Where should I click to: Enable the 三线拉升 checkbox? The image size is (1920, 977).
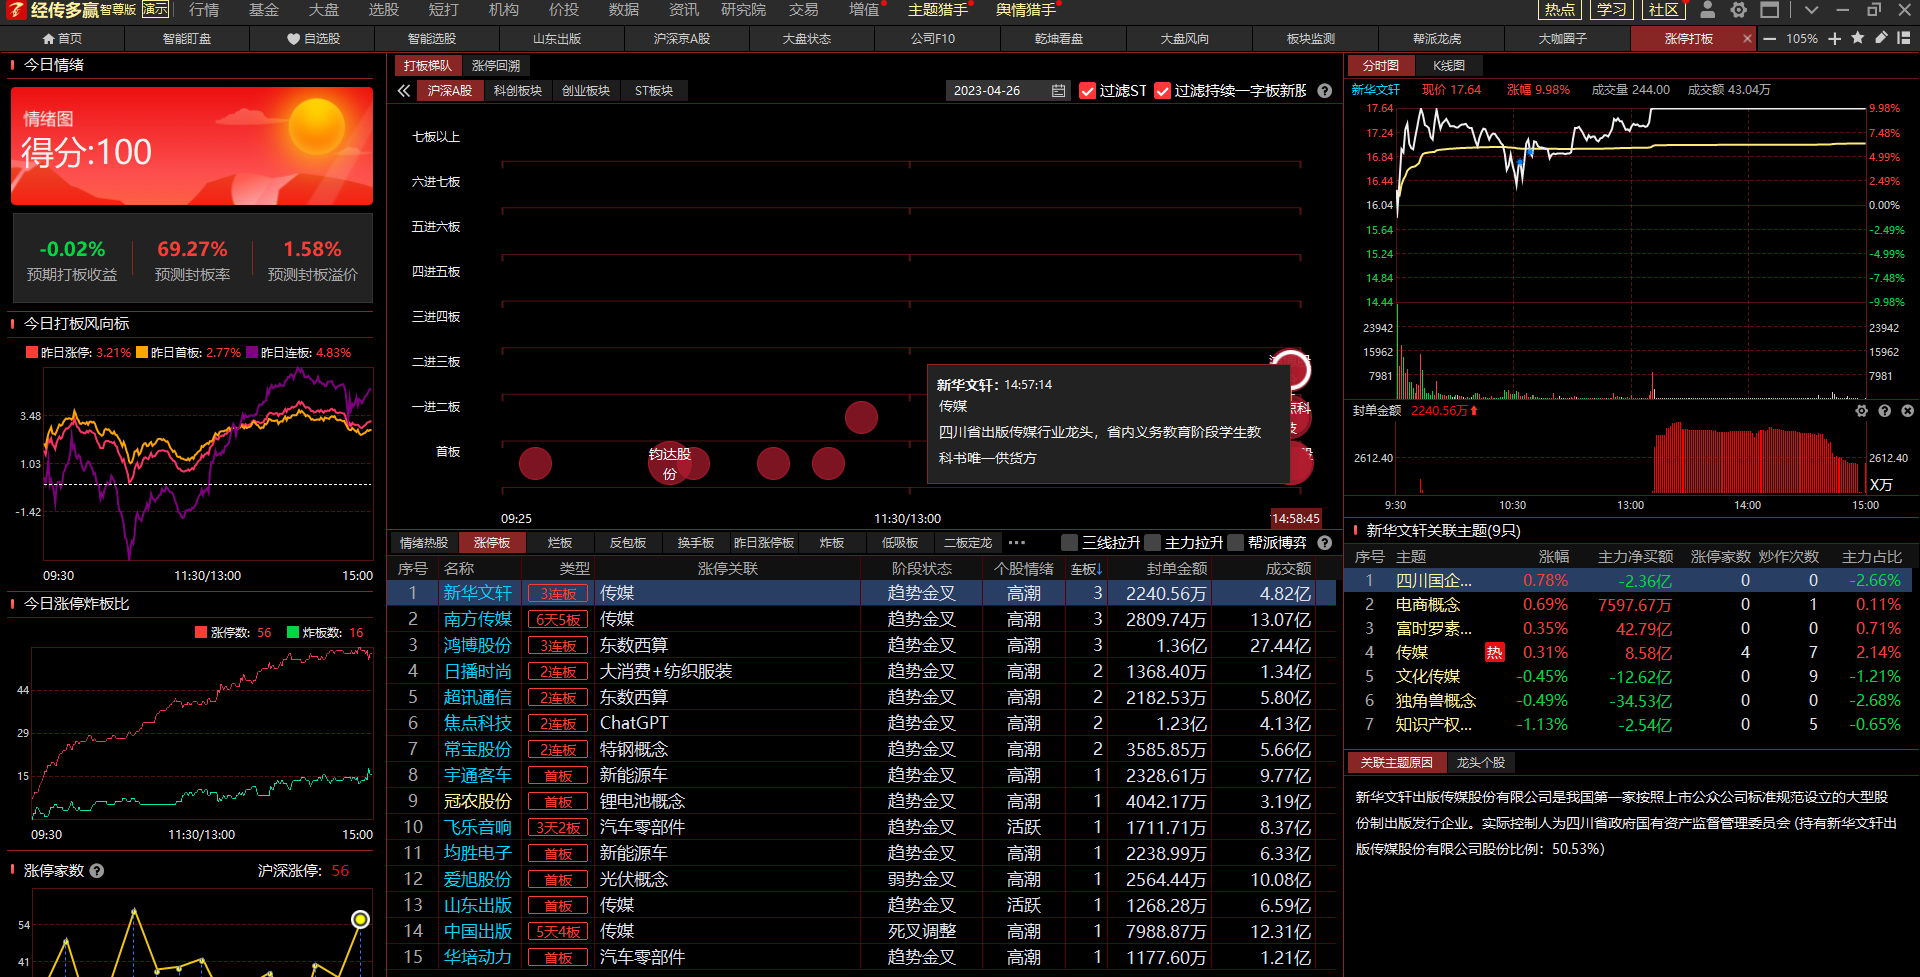[x=1070, y=543]
